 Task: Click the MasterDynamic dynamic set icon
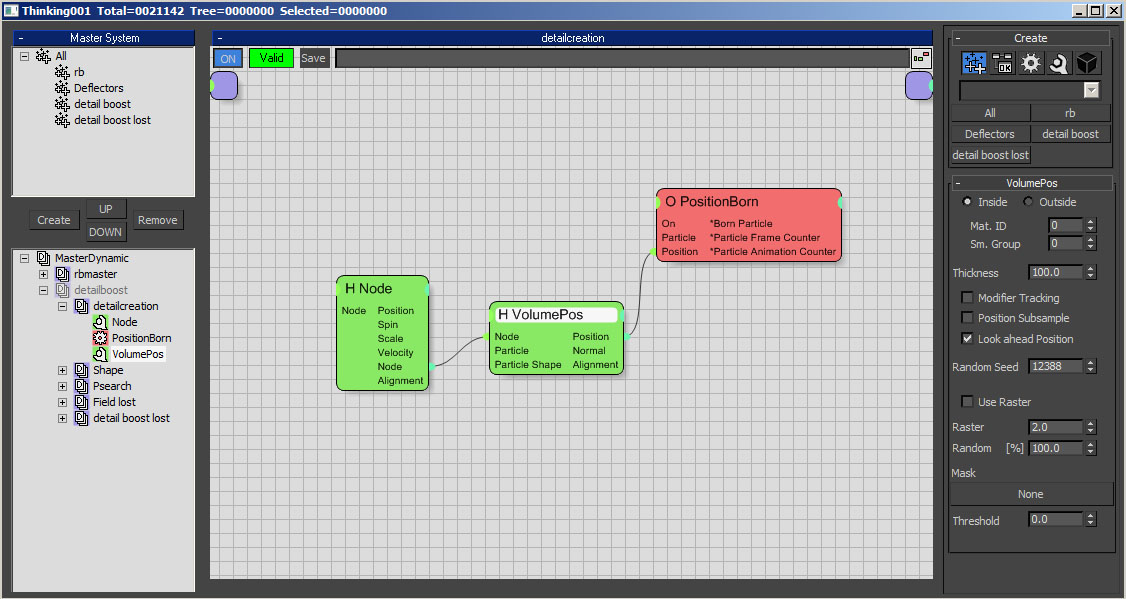43,258
